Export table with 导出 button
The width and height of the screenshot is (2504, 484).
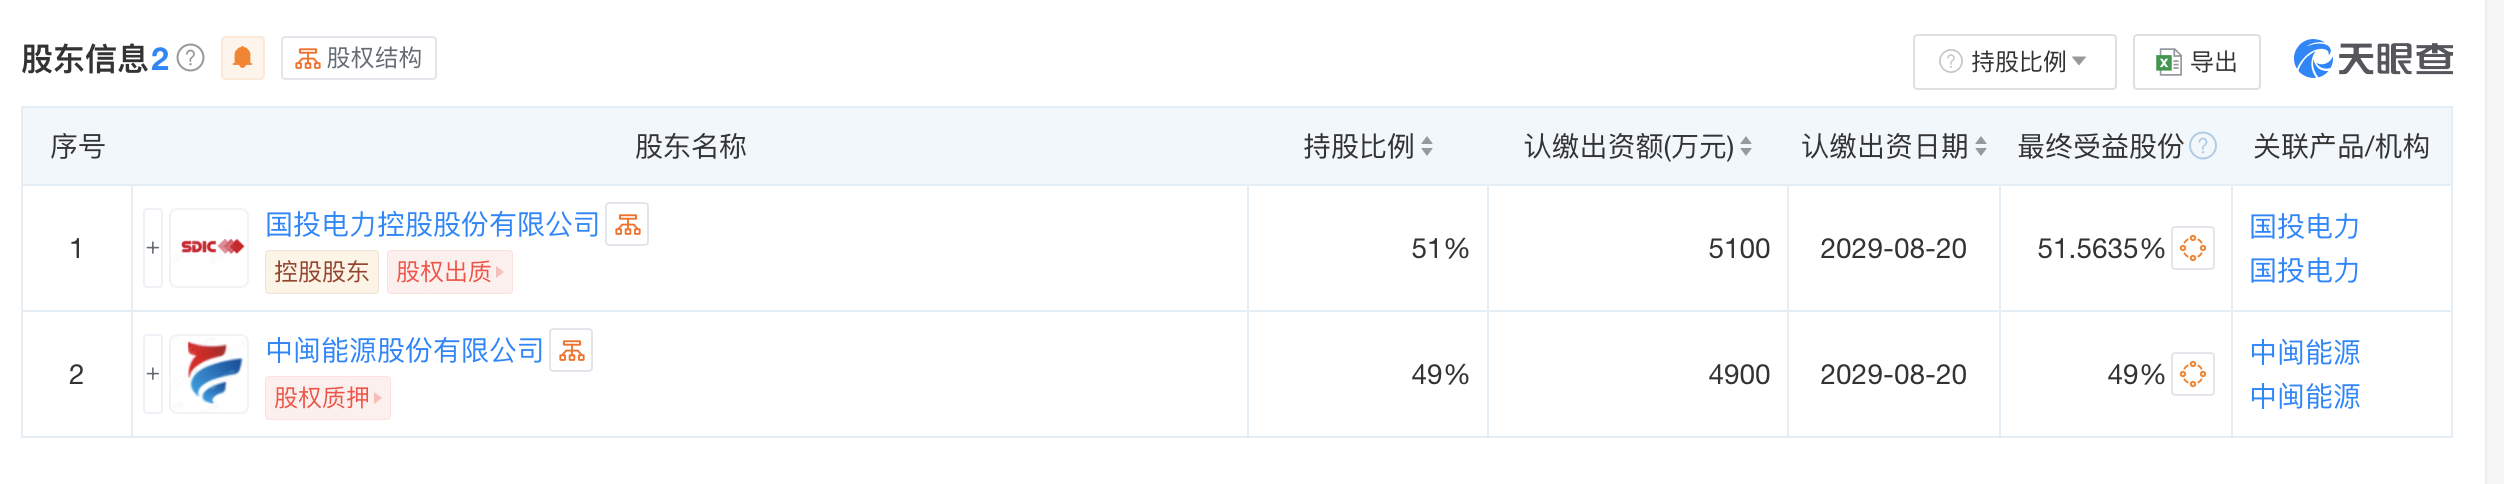click(2196, 62)
